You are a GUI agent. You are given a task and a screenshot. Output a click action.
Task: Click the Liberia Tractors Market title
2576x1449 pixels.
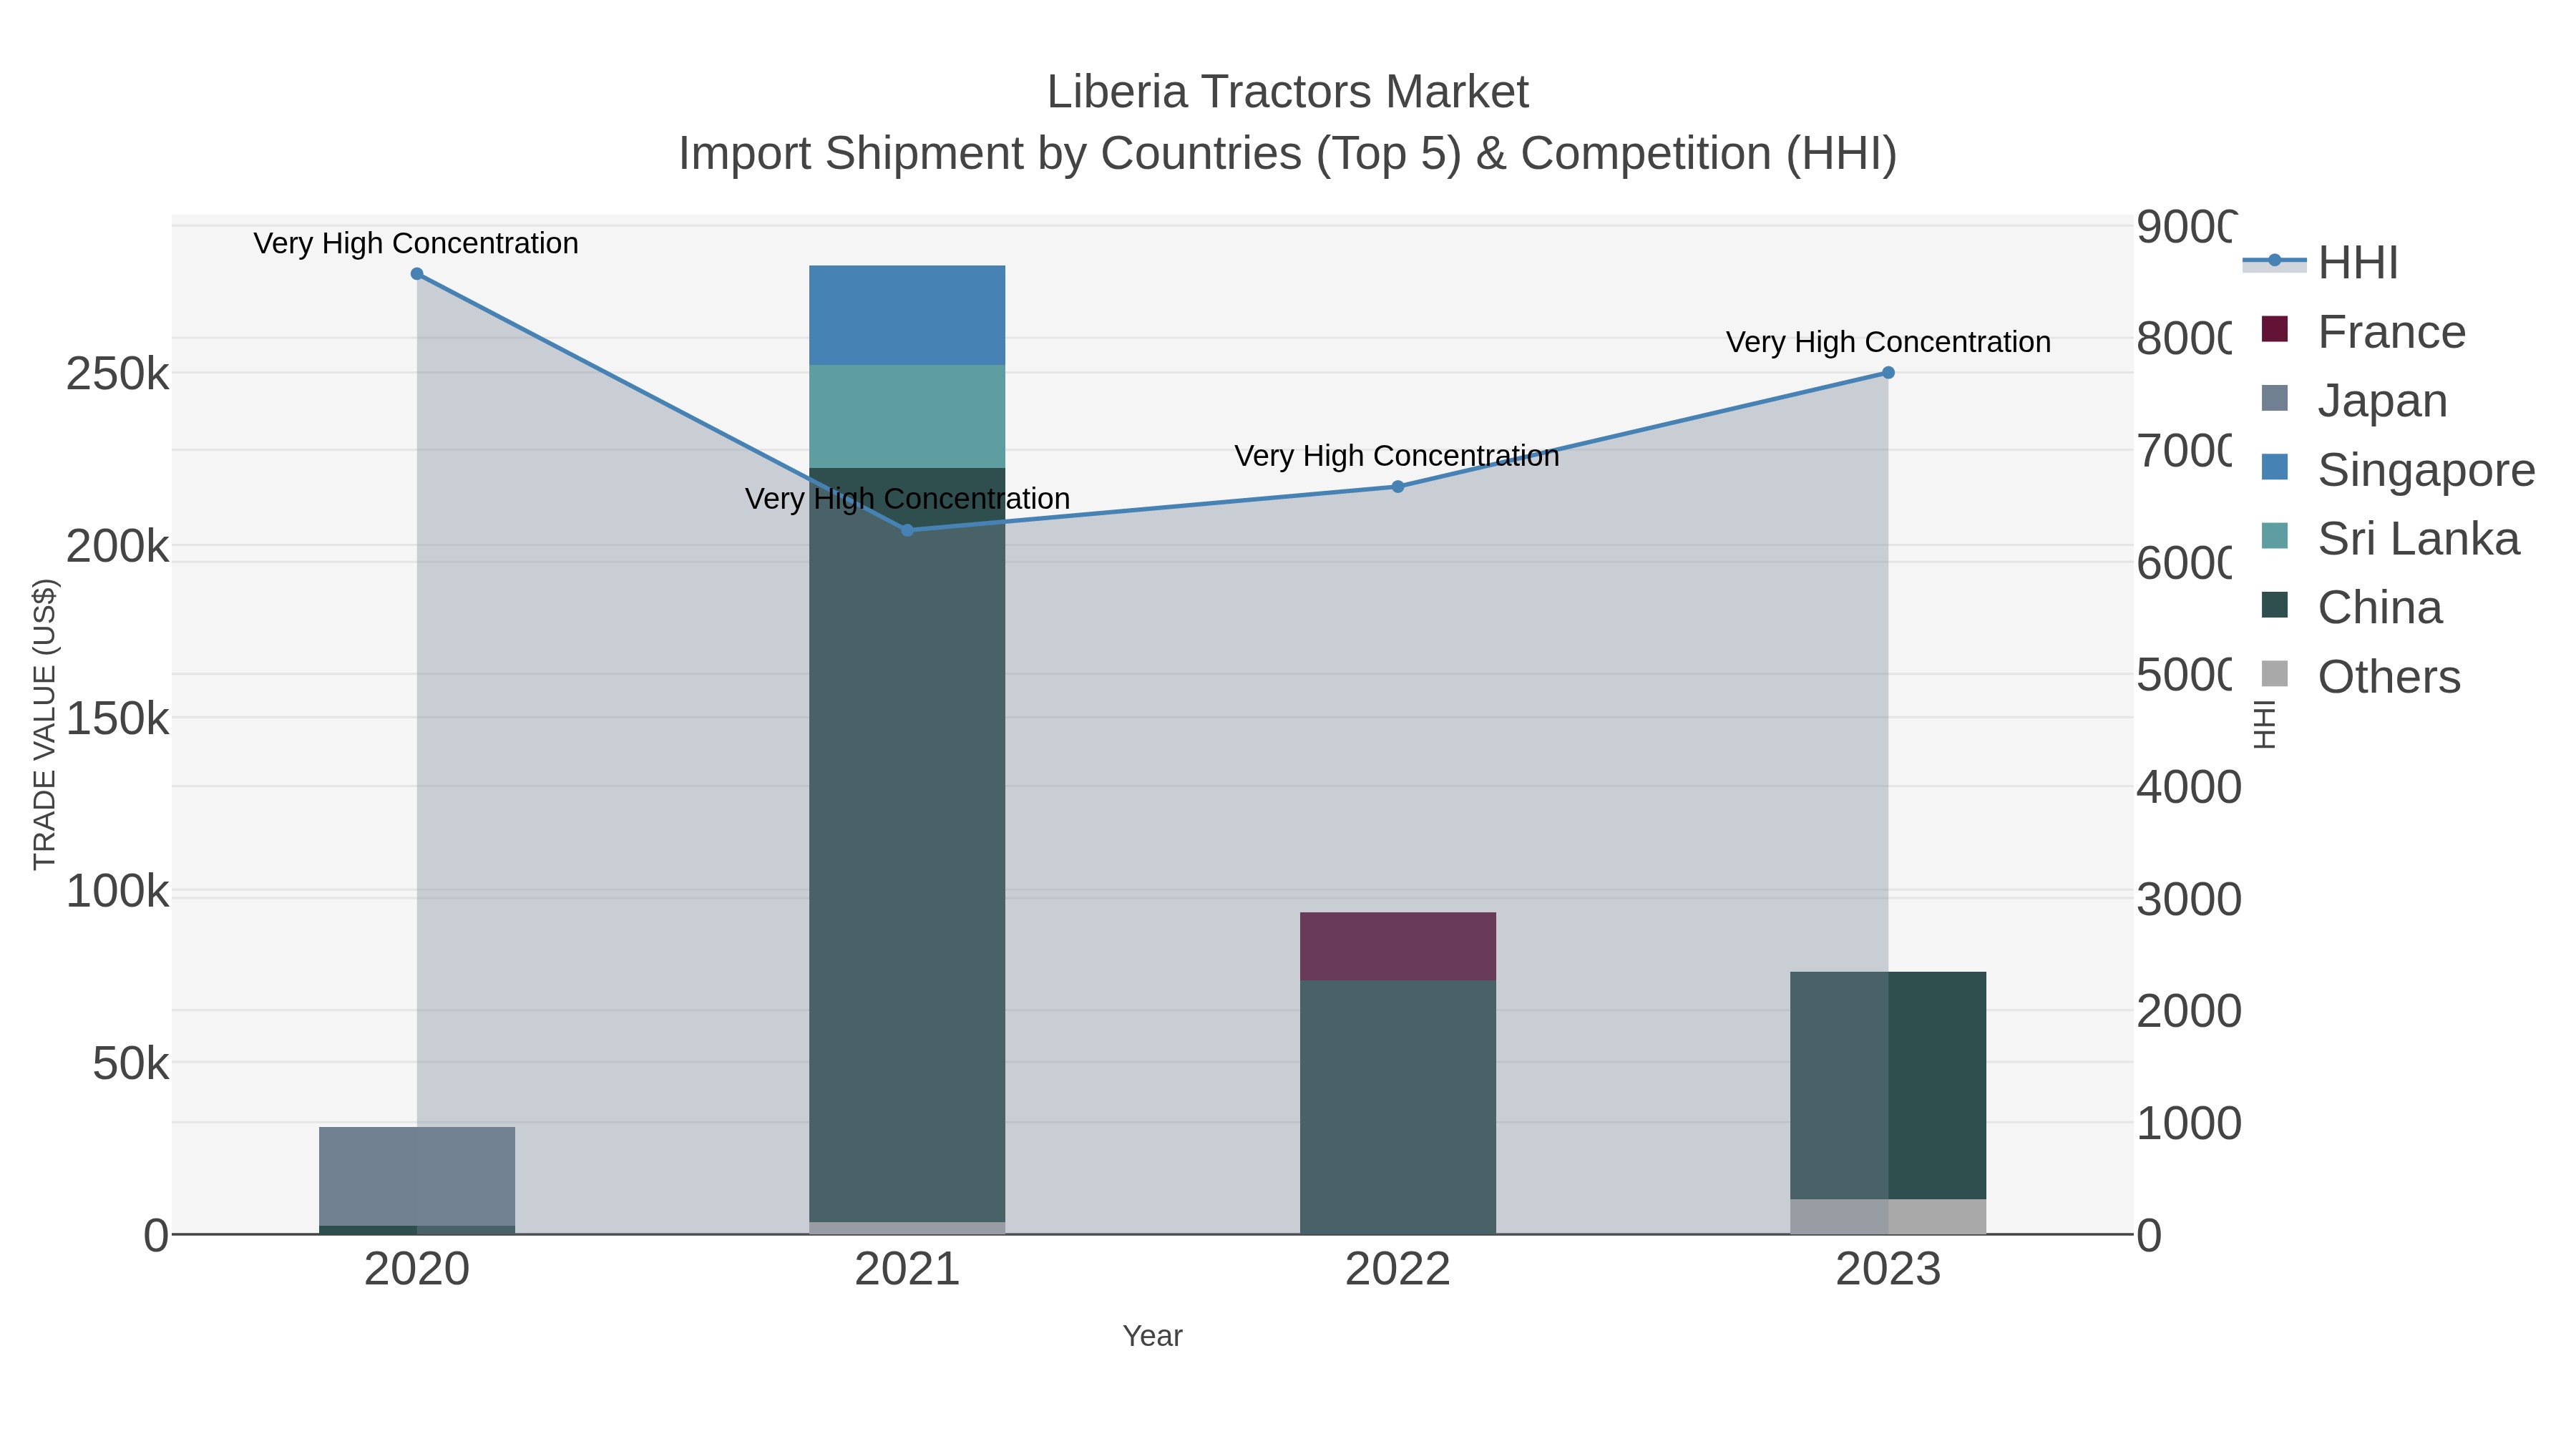coord(1288,92)
